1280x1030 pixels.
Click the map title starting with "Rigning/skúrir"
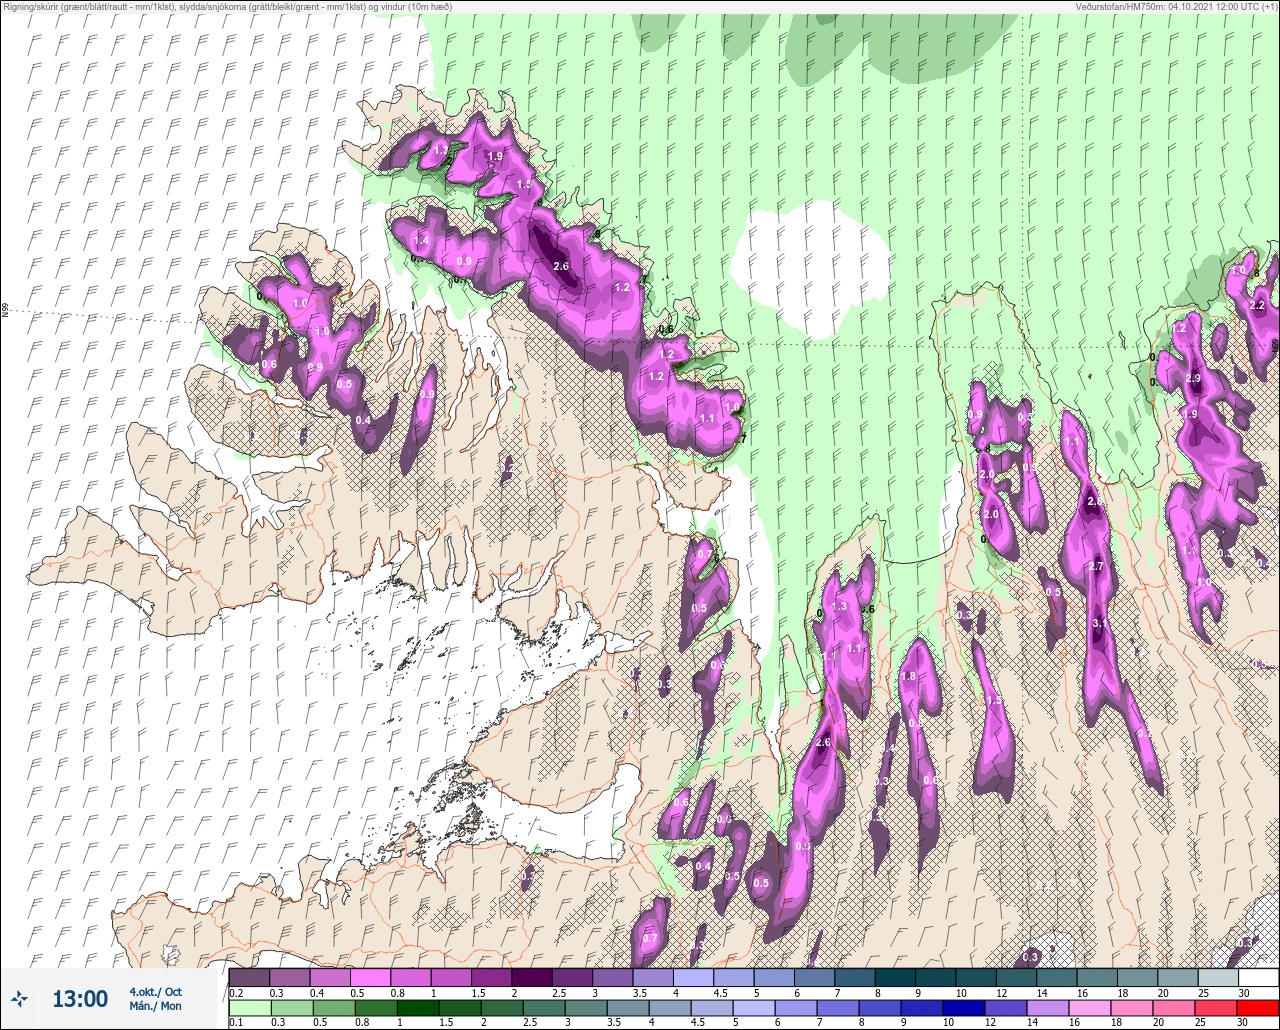click(x=227, y=7)
